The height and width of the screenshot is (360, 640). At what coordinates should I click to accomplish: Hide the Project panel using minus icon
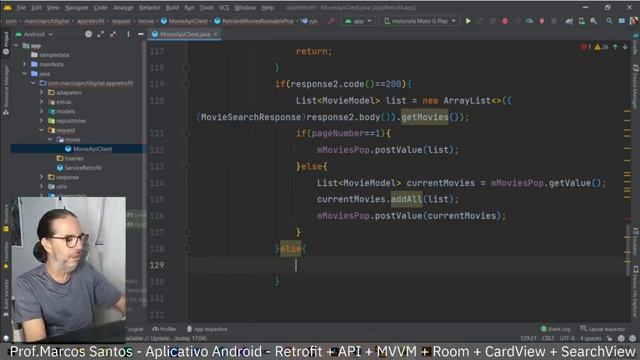[140, 34]
